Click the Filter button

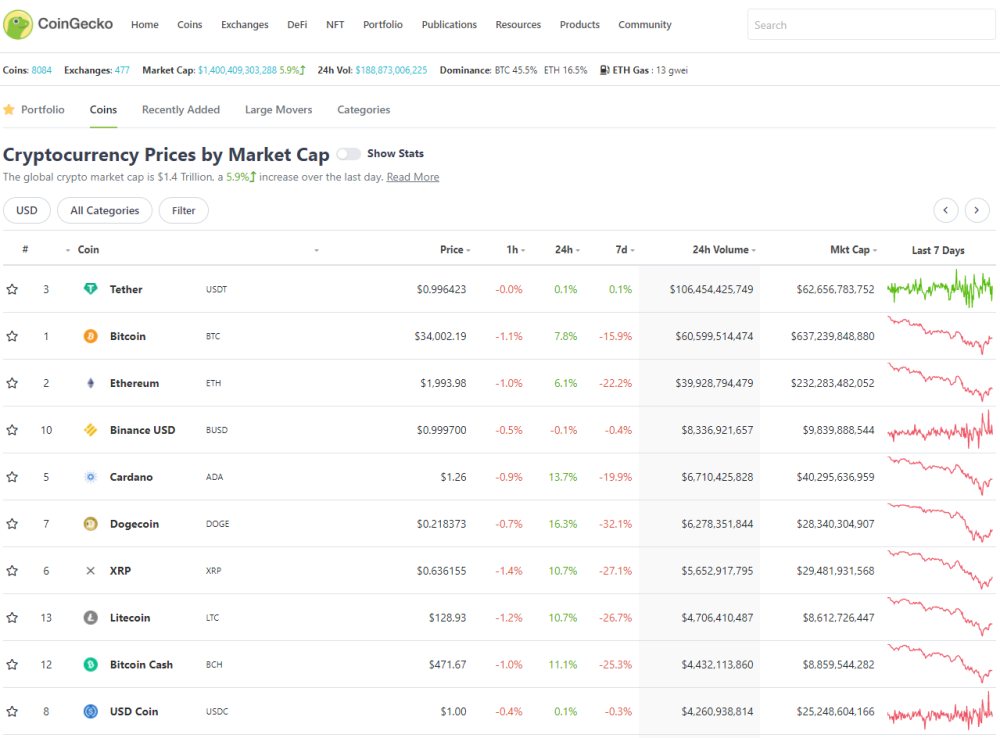click(x=184, y=210)
